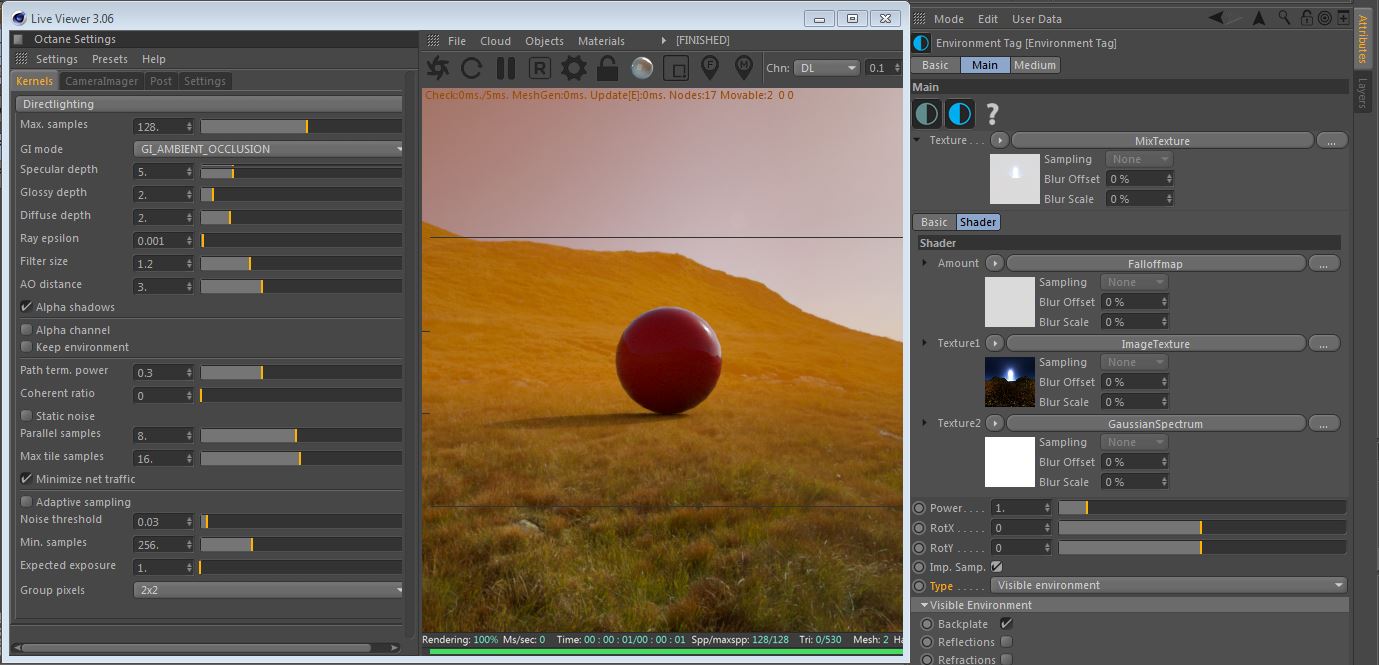Click the Octane send scene aperture icon

438,68
